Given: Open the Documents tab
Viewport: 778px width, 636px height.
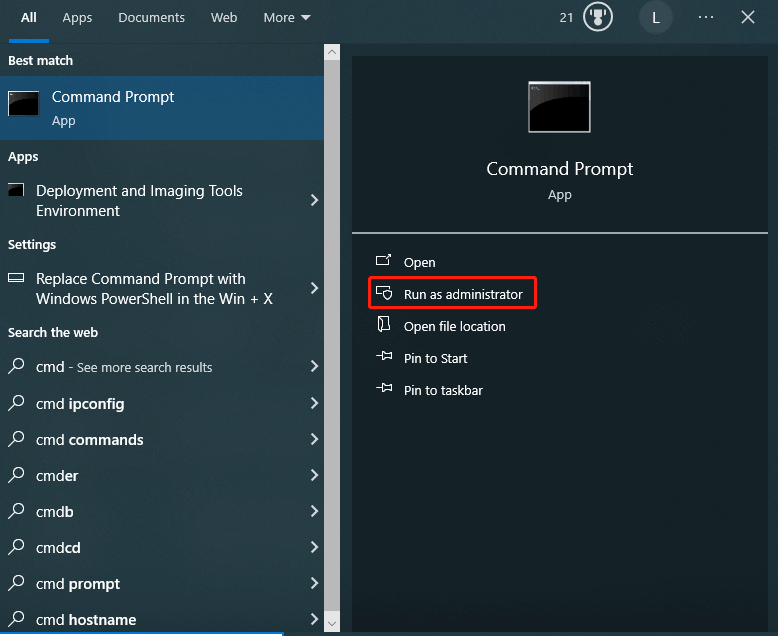Looking at the screenshot, I should point(151,18).
